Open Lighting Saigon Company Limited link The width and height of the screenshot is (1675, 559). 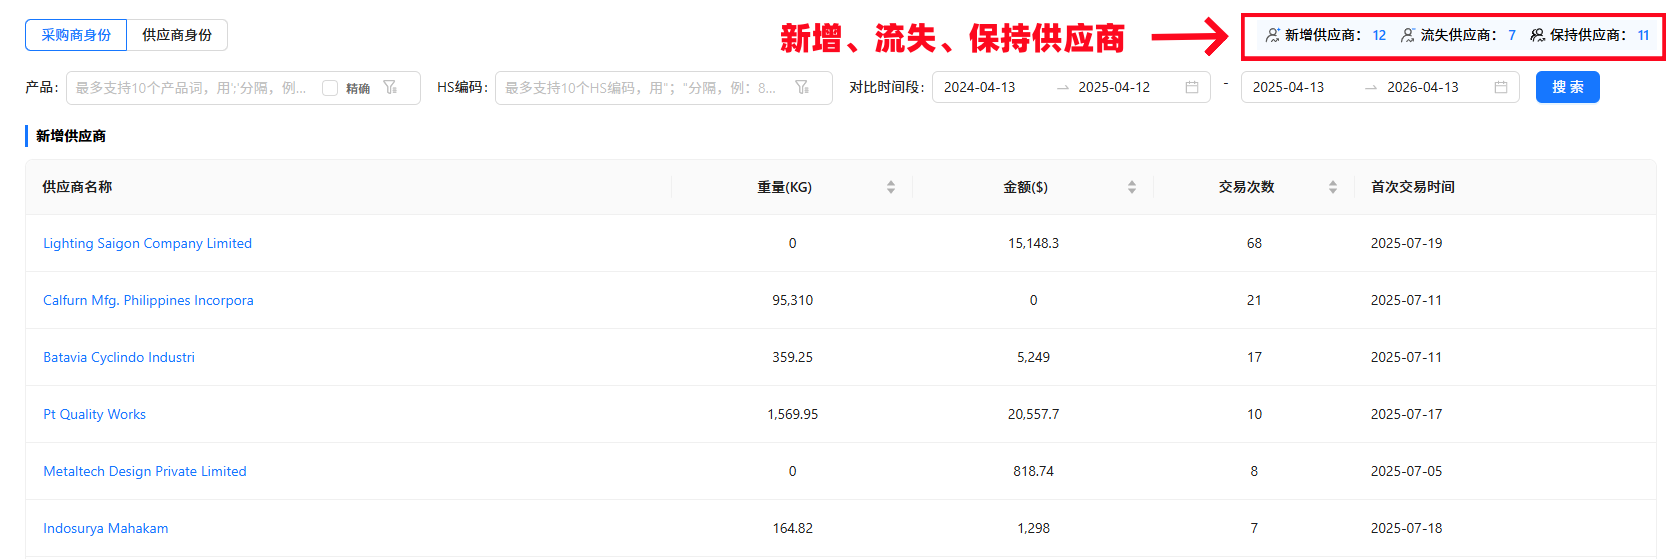pyautogui.click(x=147, y=243)
